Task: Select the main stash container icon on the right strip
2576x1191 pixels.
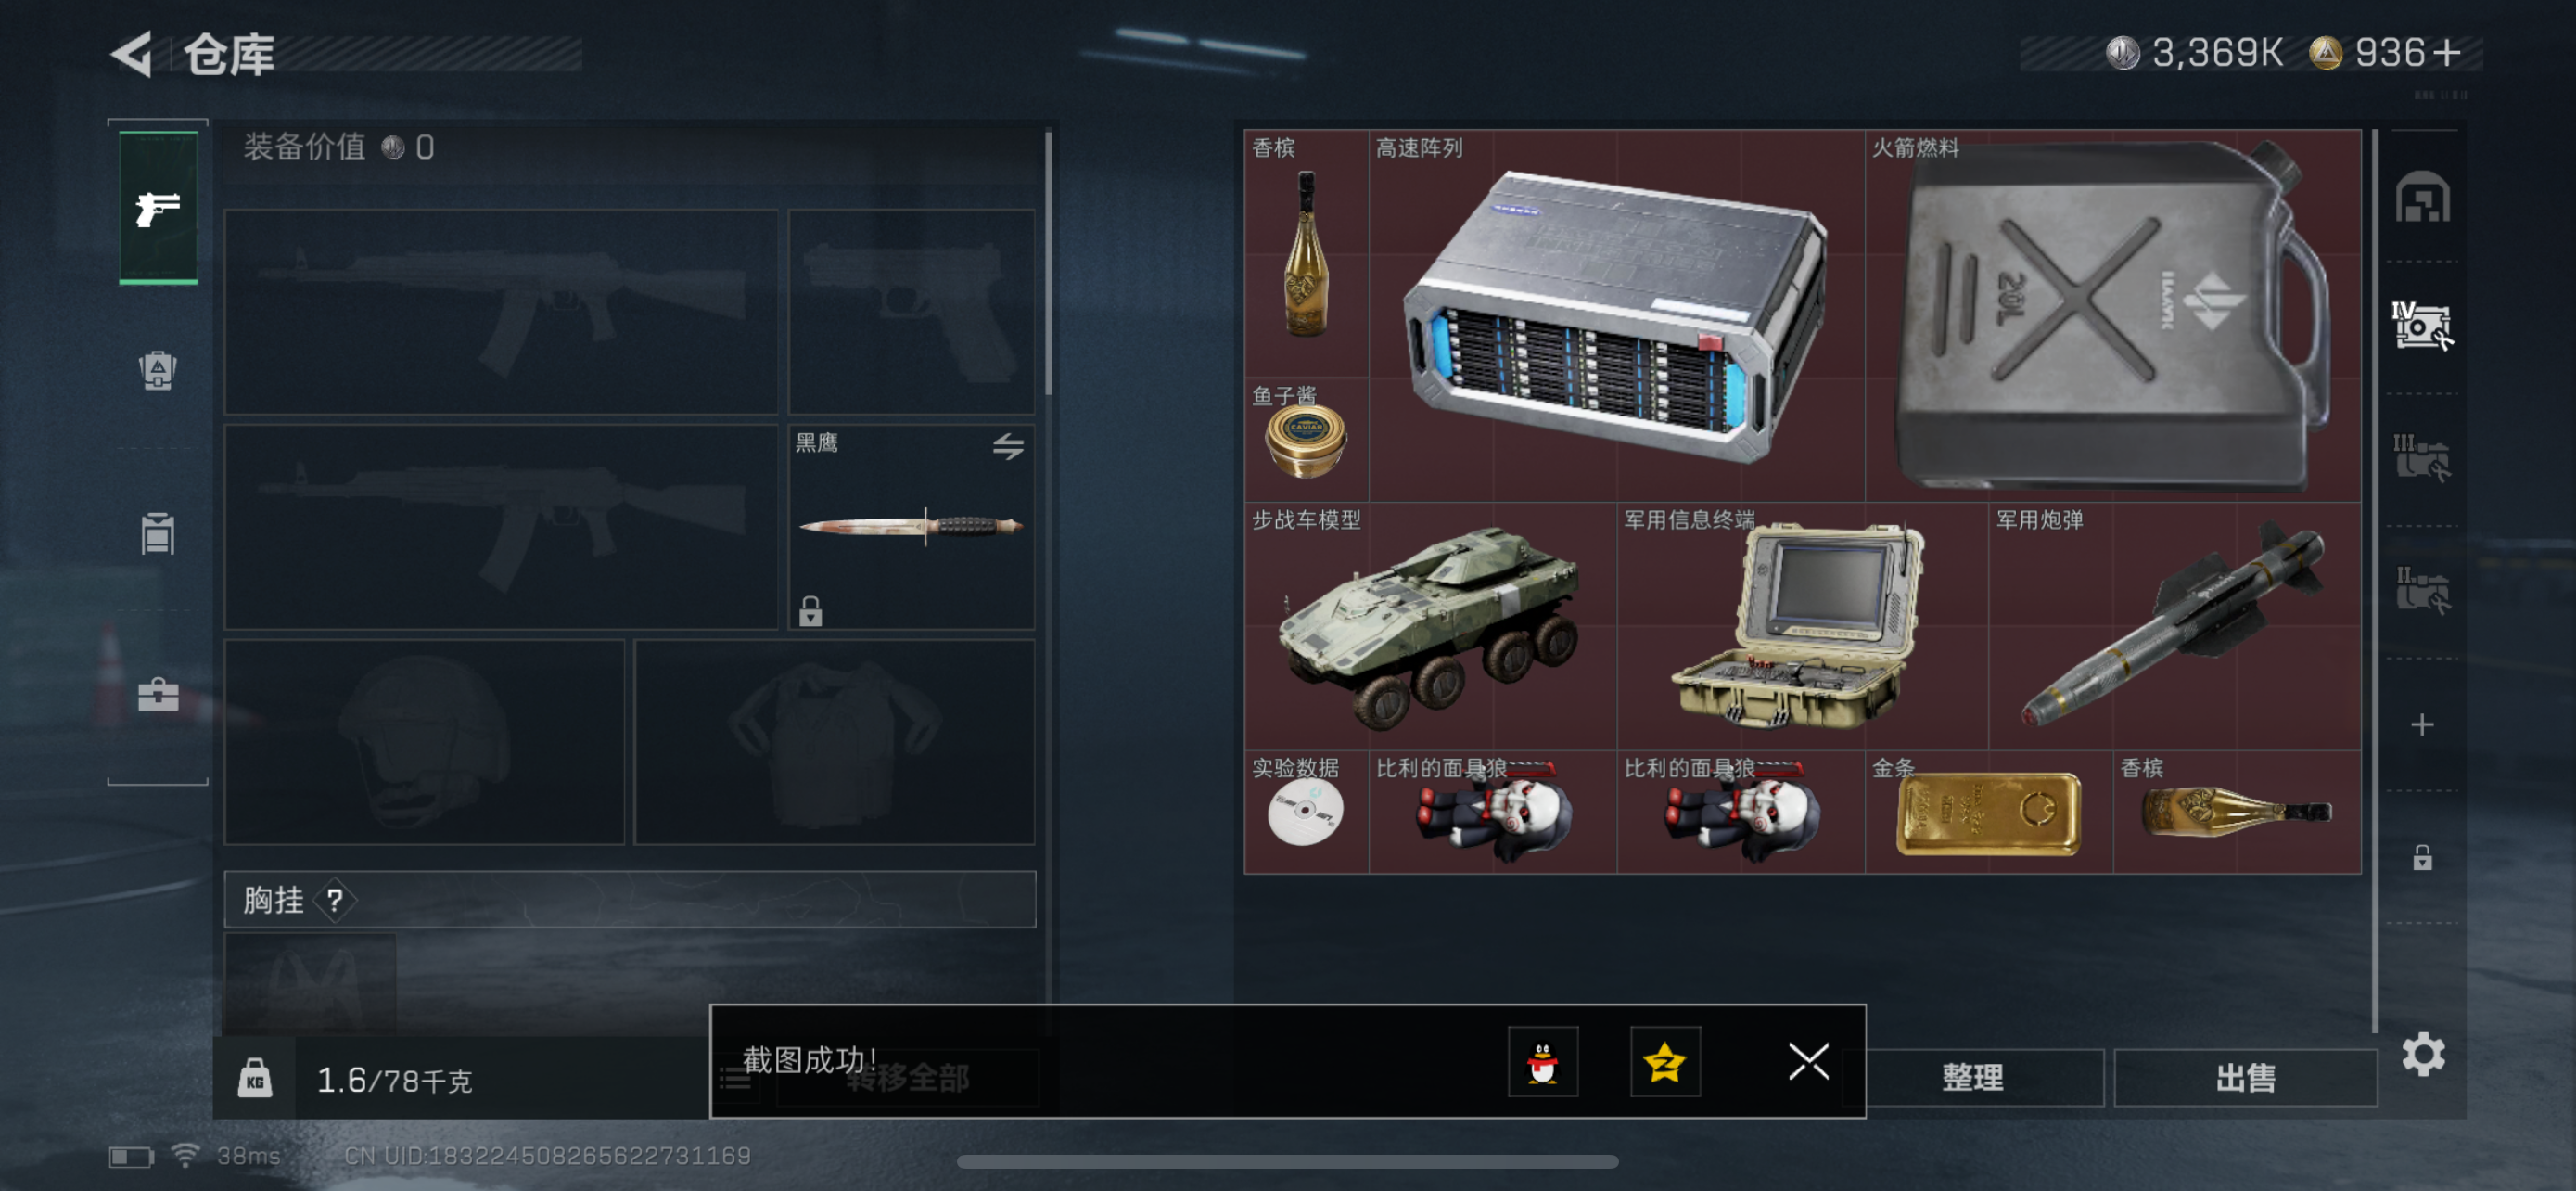Action: [x=2422, y=197]
